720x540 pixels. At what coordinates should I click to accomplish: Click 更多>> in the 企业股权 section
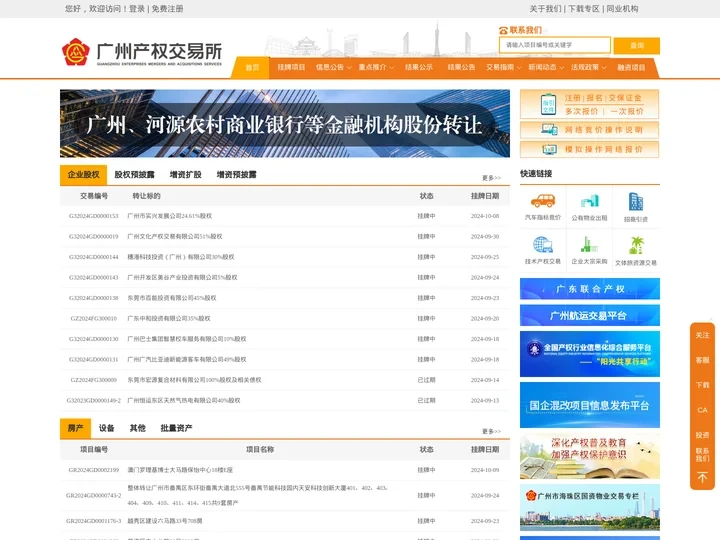click(491, 178)
